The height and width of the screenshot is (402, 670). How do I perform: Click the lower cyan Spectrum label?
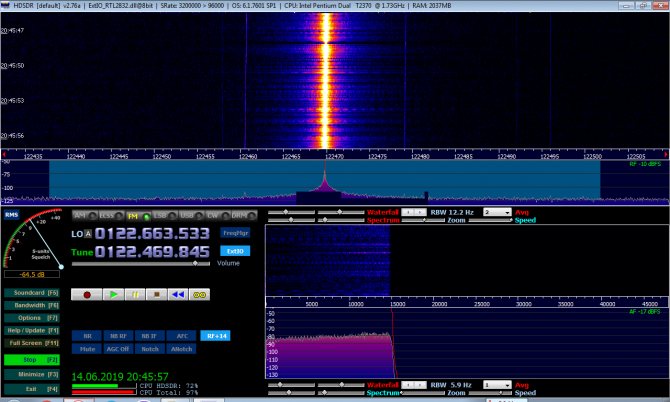point(383,393)
